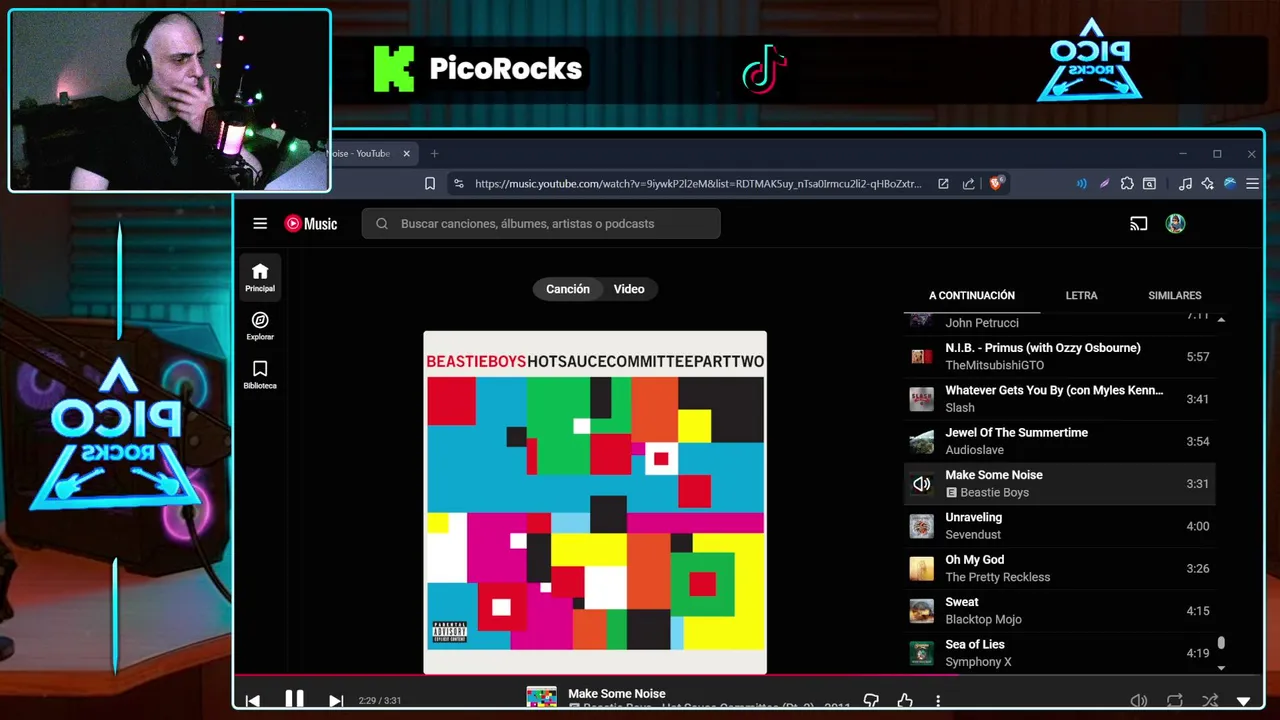Click the purple feather extension icon
This screenshot has width=1280, height=720.
click(1104, 184)
